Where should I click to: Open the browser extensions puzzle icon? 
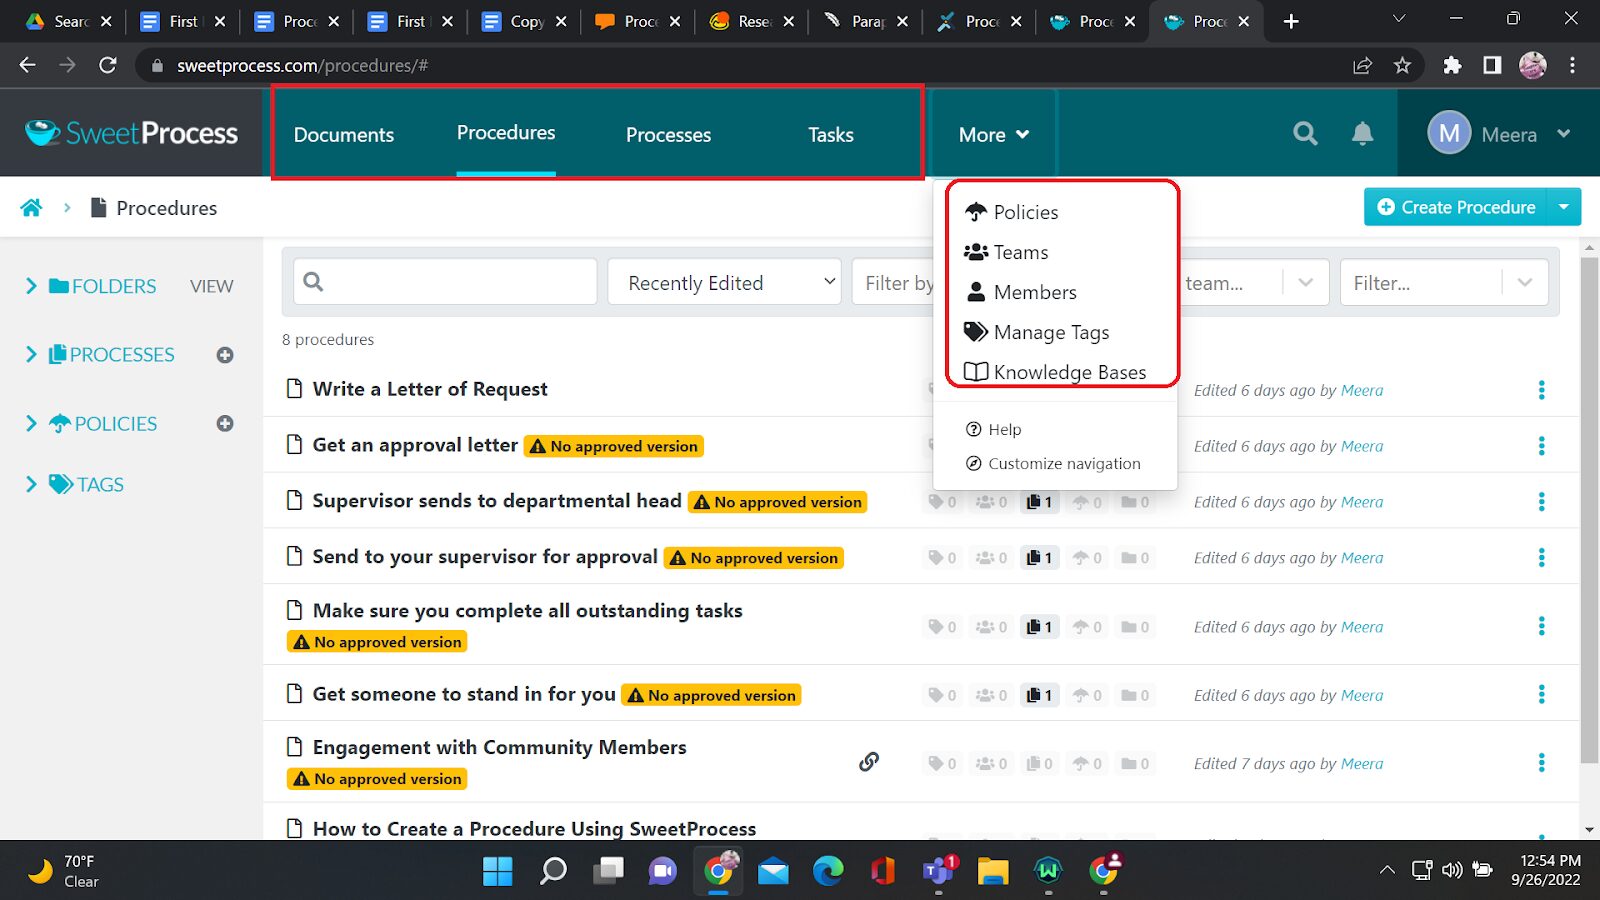(1452, 65)
